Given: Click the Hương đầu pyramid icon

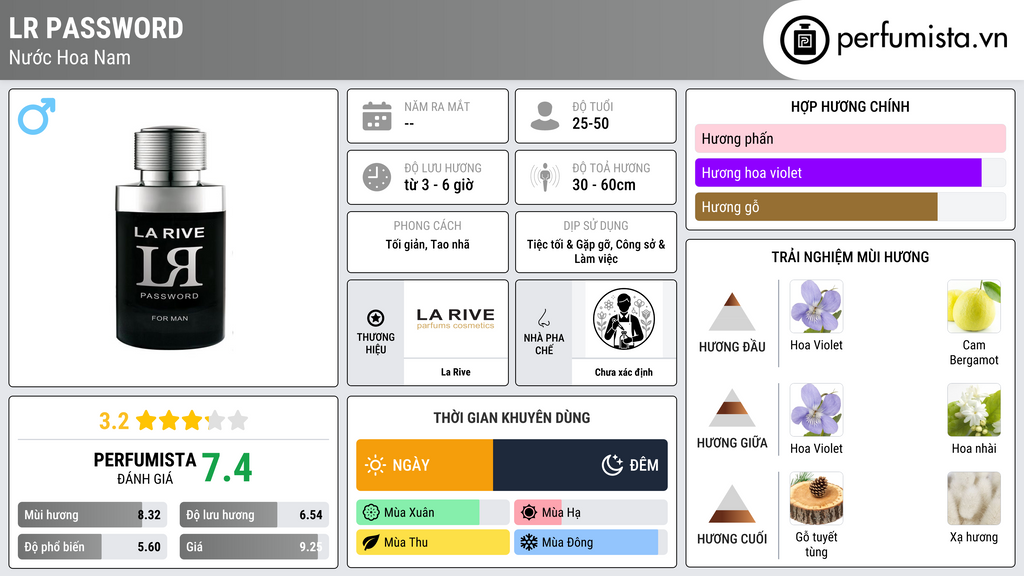Looking at the screenshot, I should (732, 312).
